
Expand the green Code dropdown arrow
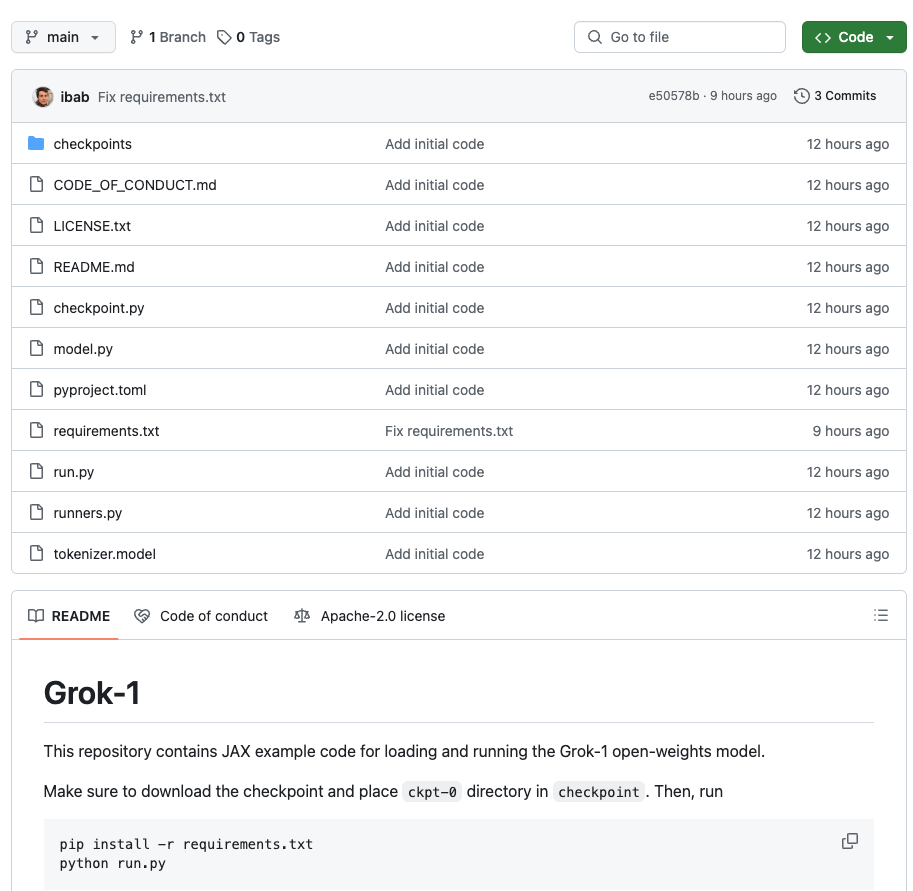[x=890, y=37]
